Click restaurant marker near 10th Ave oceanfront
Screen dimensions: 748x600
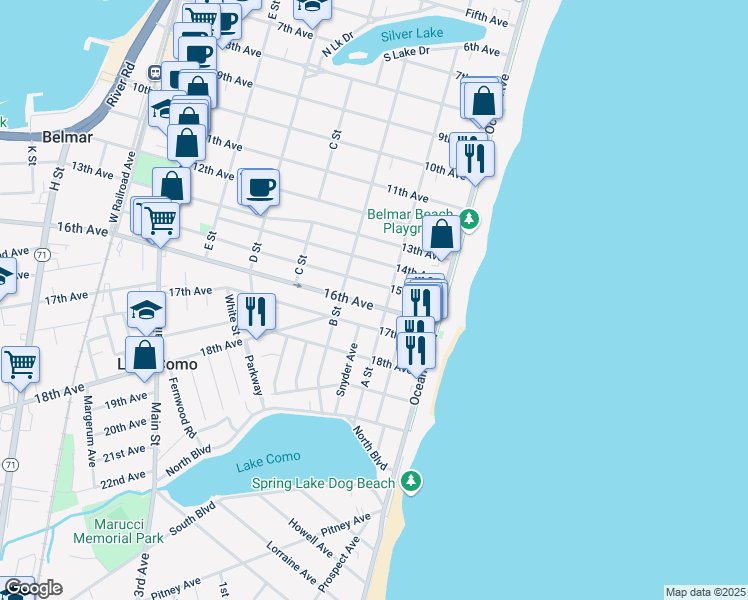point(473,157)
